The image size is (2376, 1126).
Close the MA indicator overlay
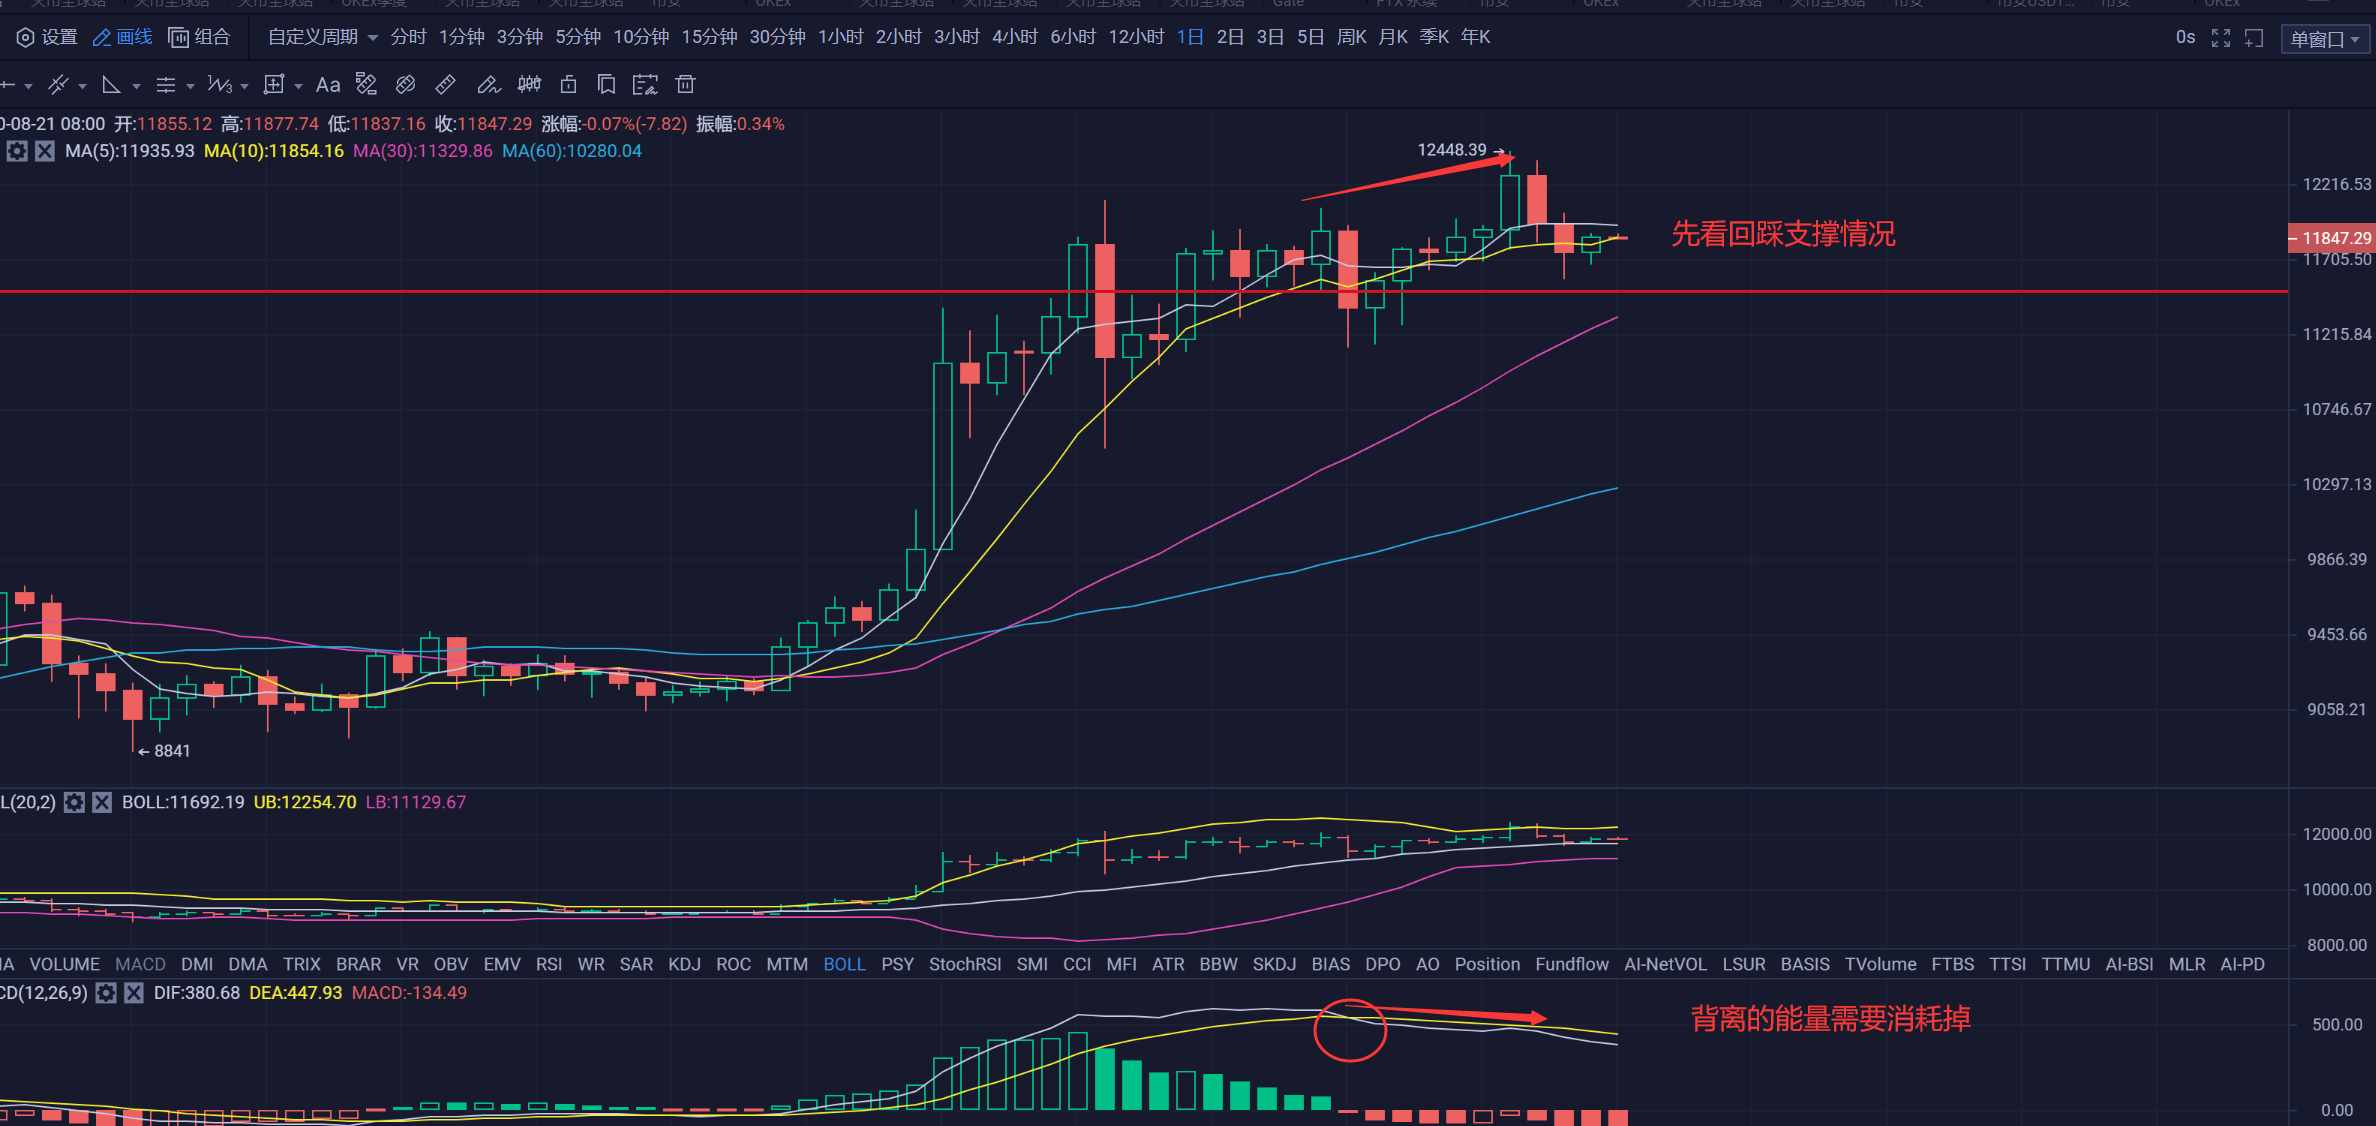[45, 151]
